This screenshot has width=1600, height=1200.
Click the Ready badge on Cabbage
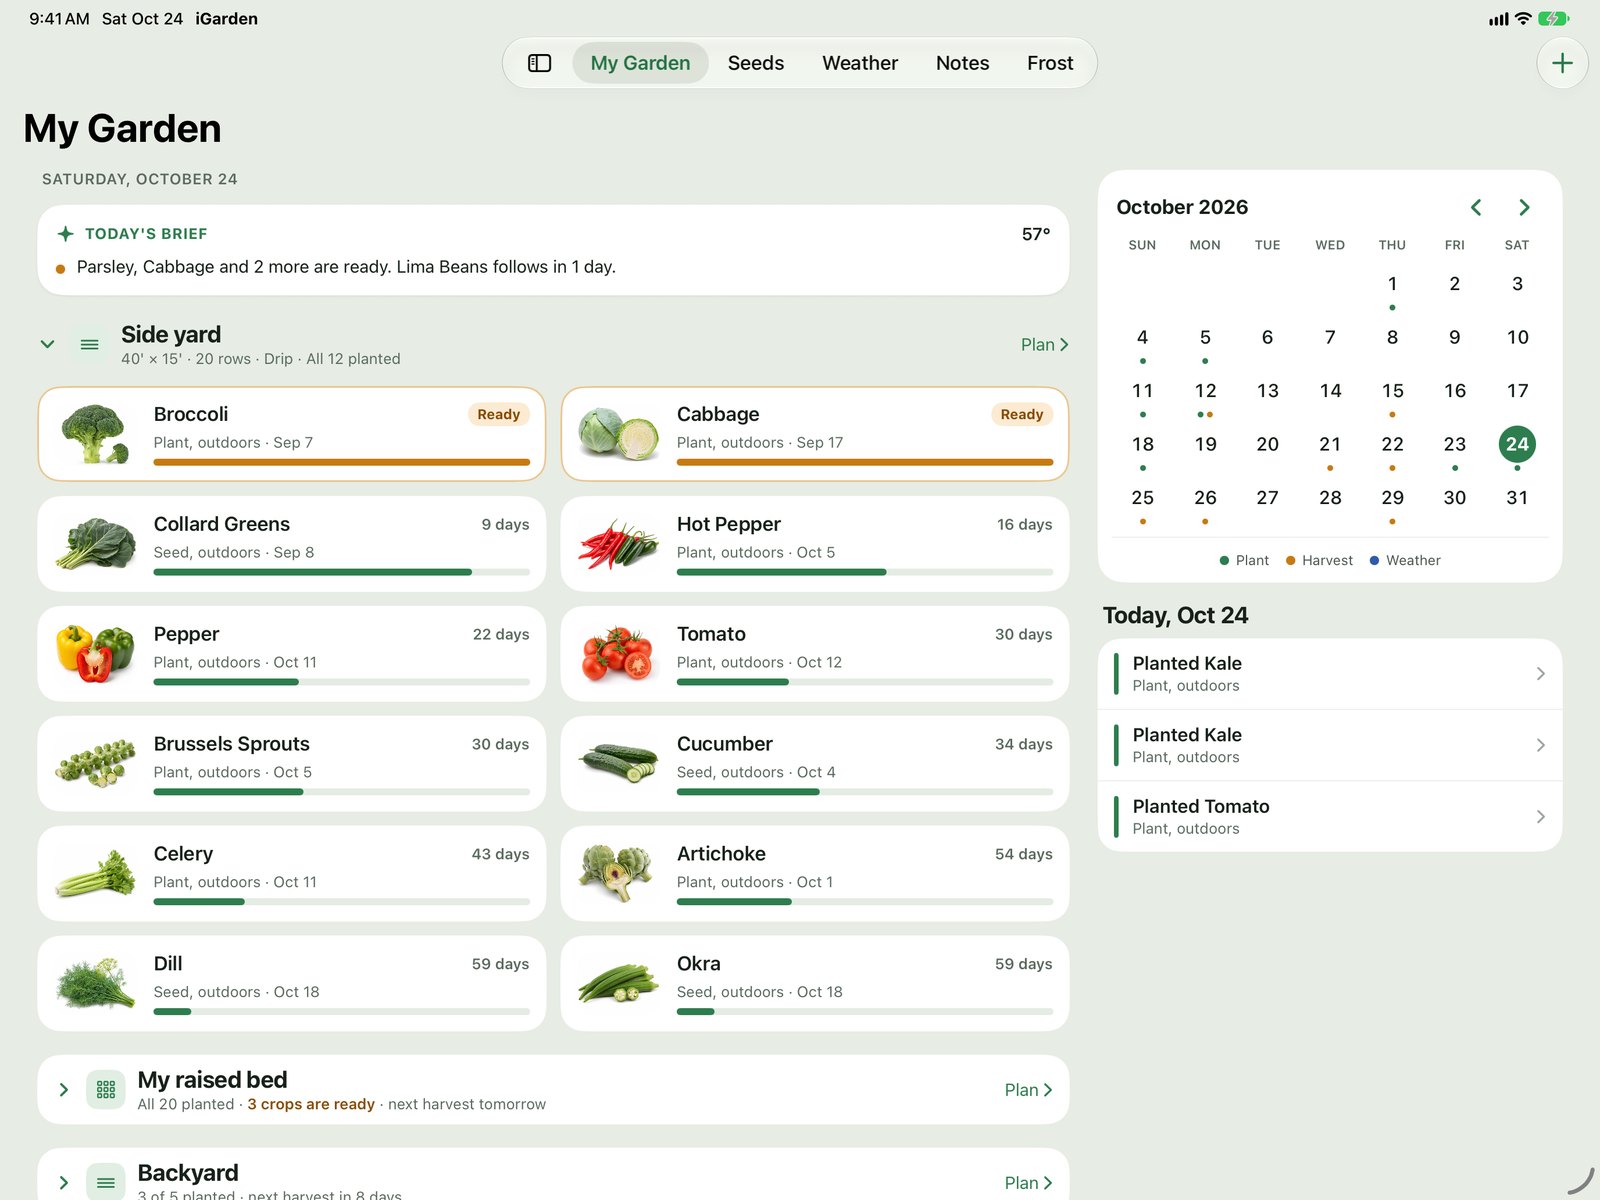1021,414
